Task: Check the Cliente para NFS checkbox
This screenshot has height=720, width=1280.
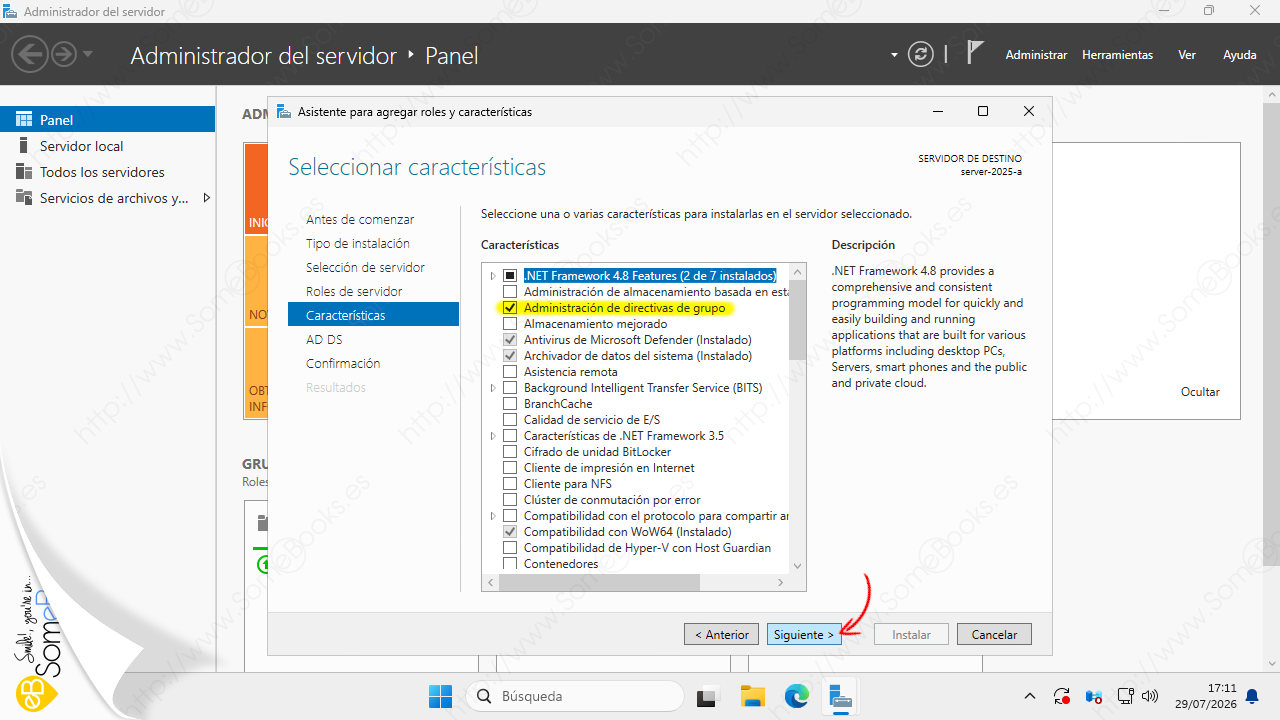Action: (x=510, y=484)
